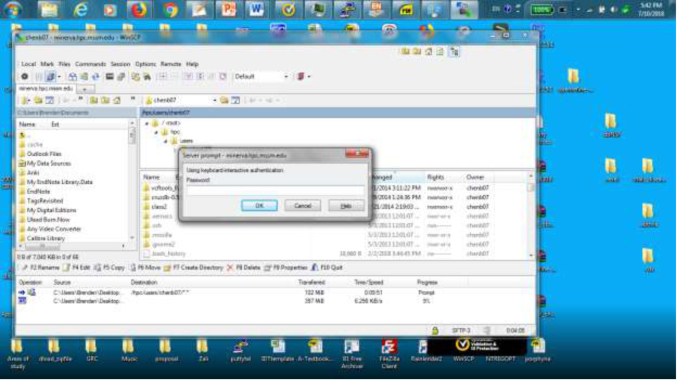Click OK in the Server prompt dialog
The width and height of the screenshot is (700, 387).
coord(259,205)
